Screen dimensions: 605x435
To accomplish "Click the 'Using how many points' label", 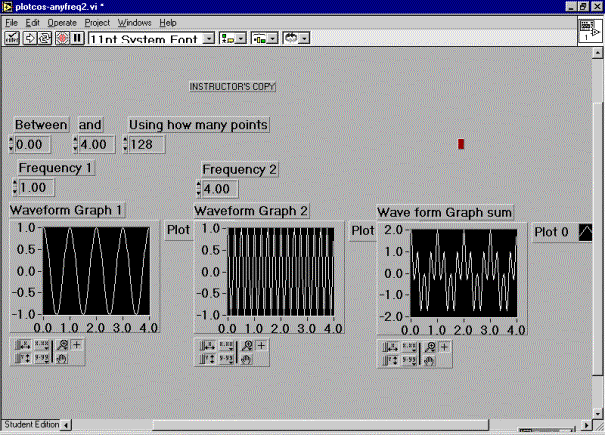I will (x=198, y=125).
